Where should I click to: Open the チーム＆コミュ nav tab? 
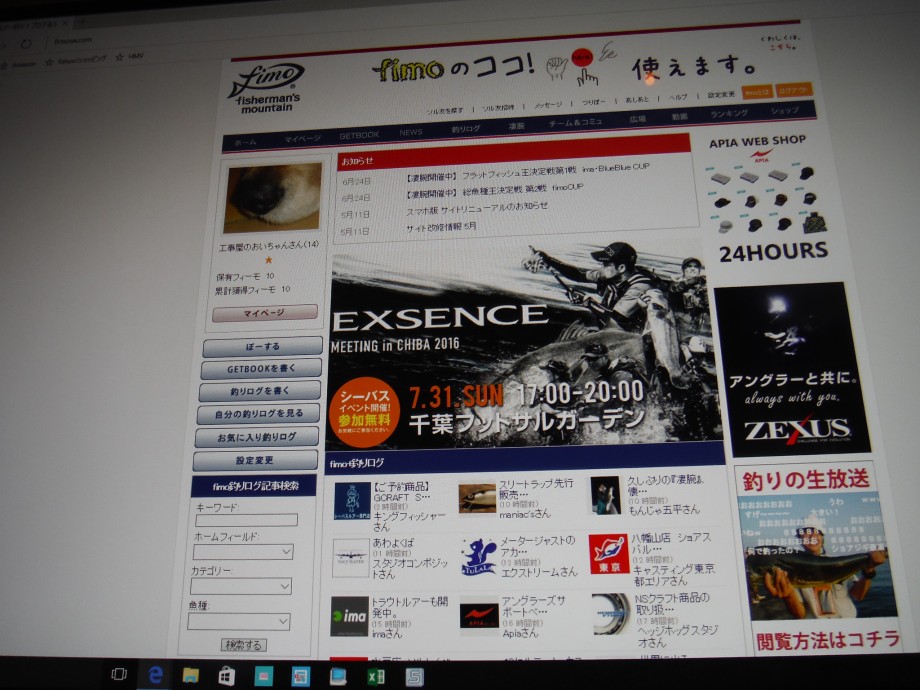[576, 122]
